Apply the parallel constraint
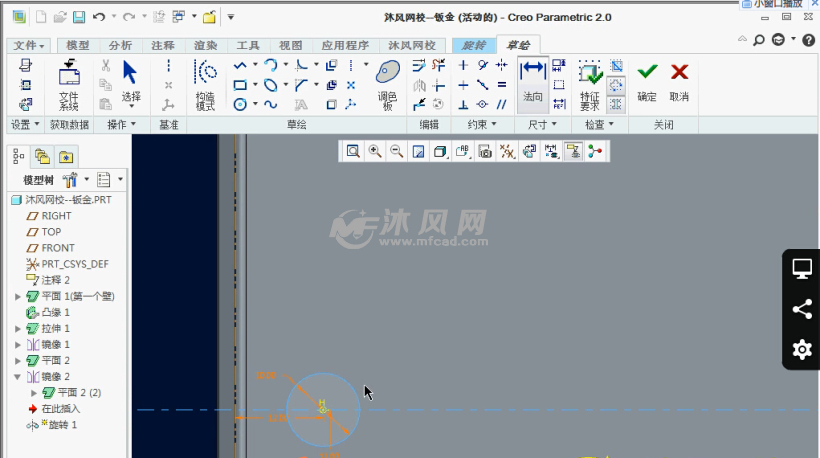The image size is (820, 458). [x=502, y=104]
